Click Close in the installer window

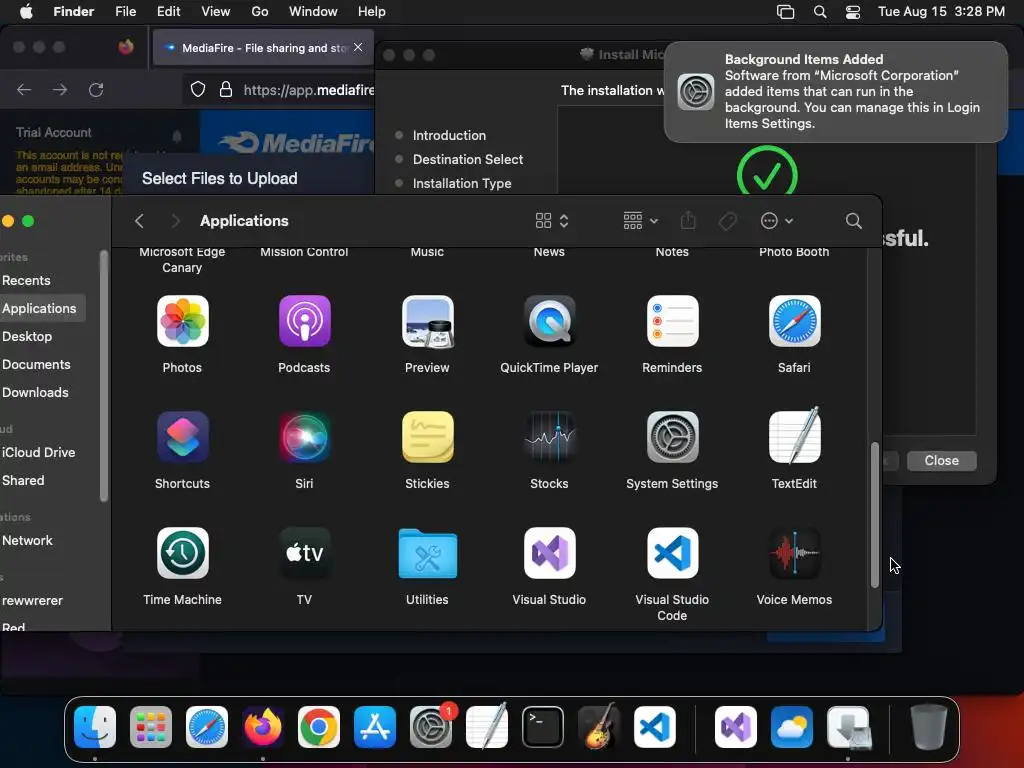[x=941, y=460]
